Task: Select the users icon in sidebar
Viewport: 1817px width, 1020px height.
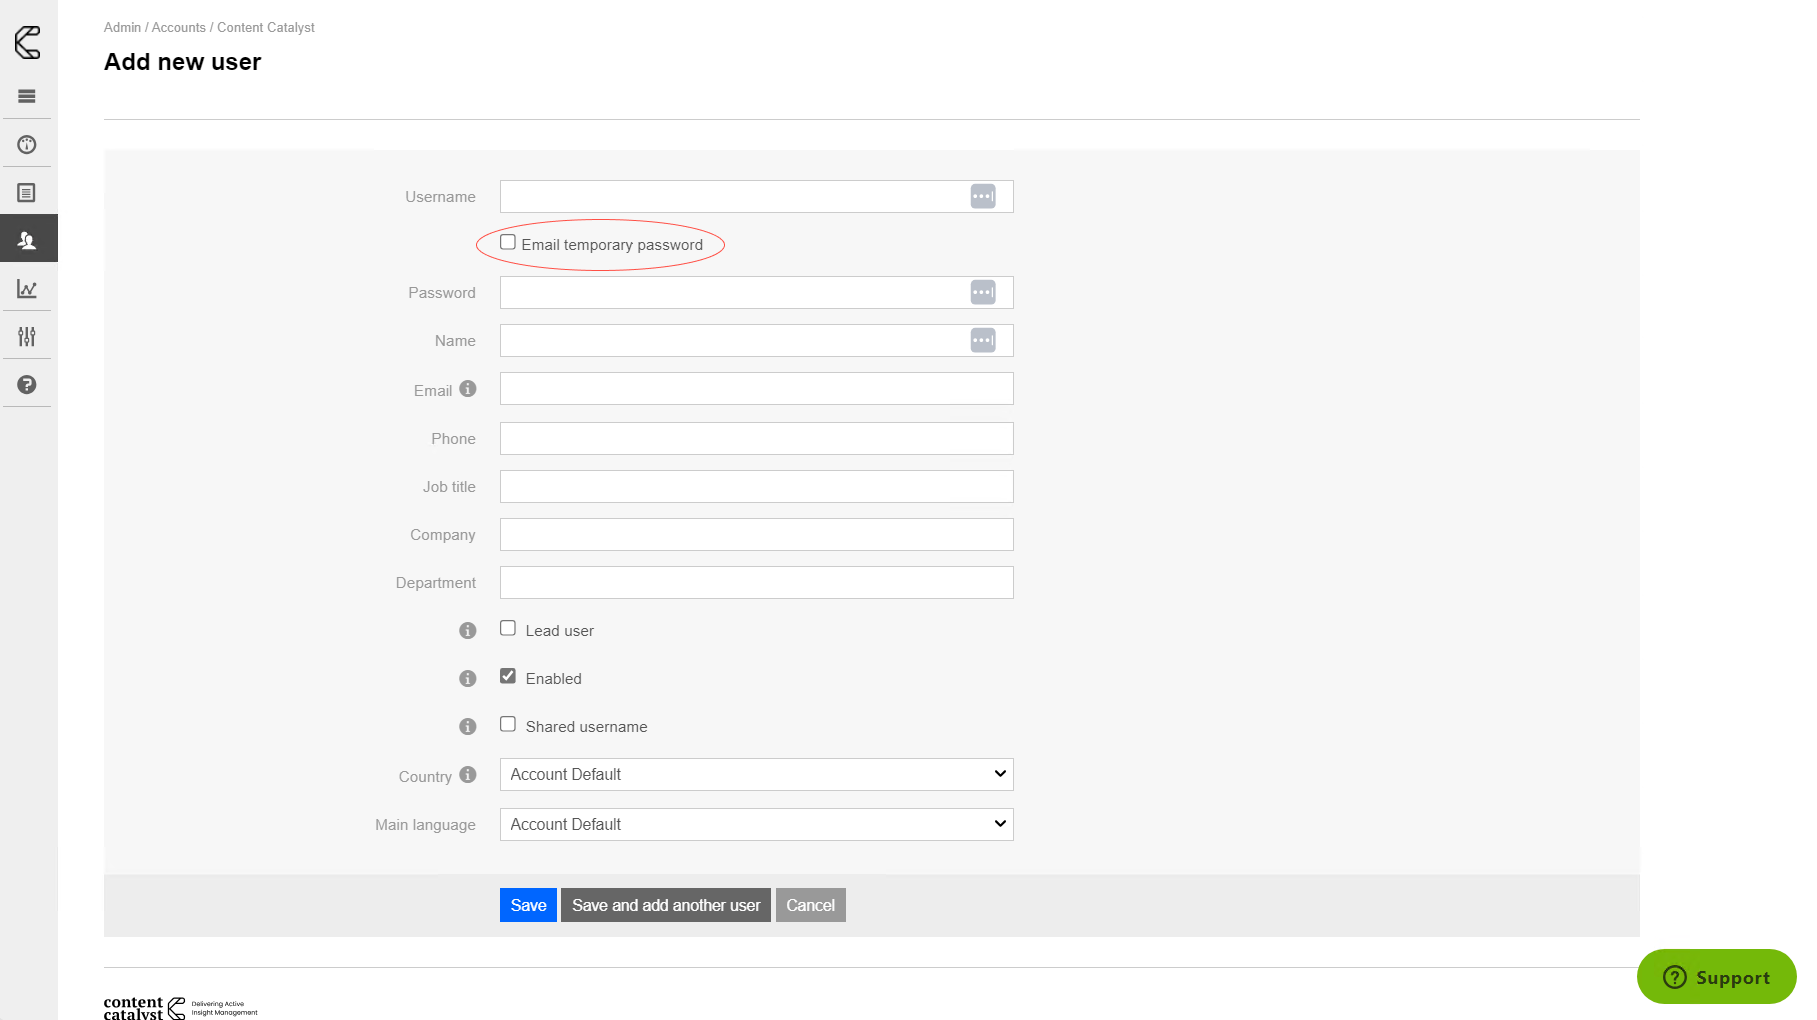Action: 27,240
